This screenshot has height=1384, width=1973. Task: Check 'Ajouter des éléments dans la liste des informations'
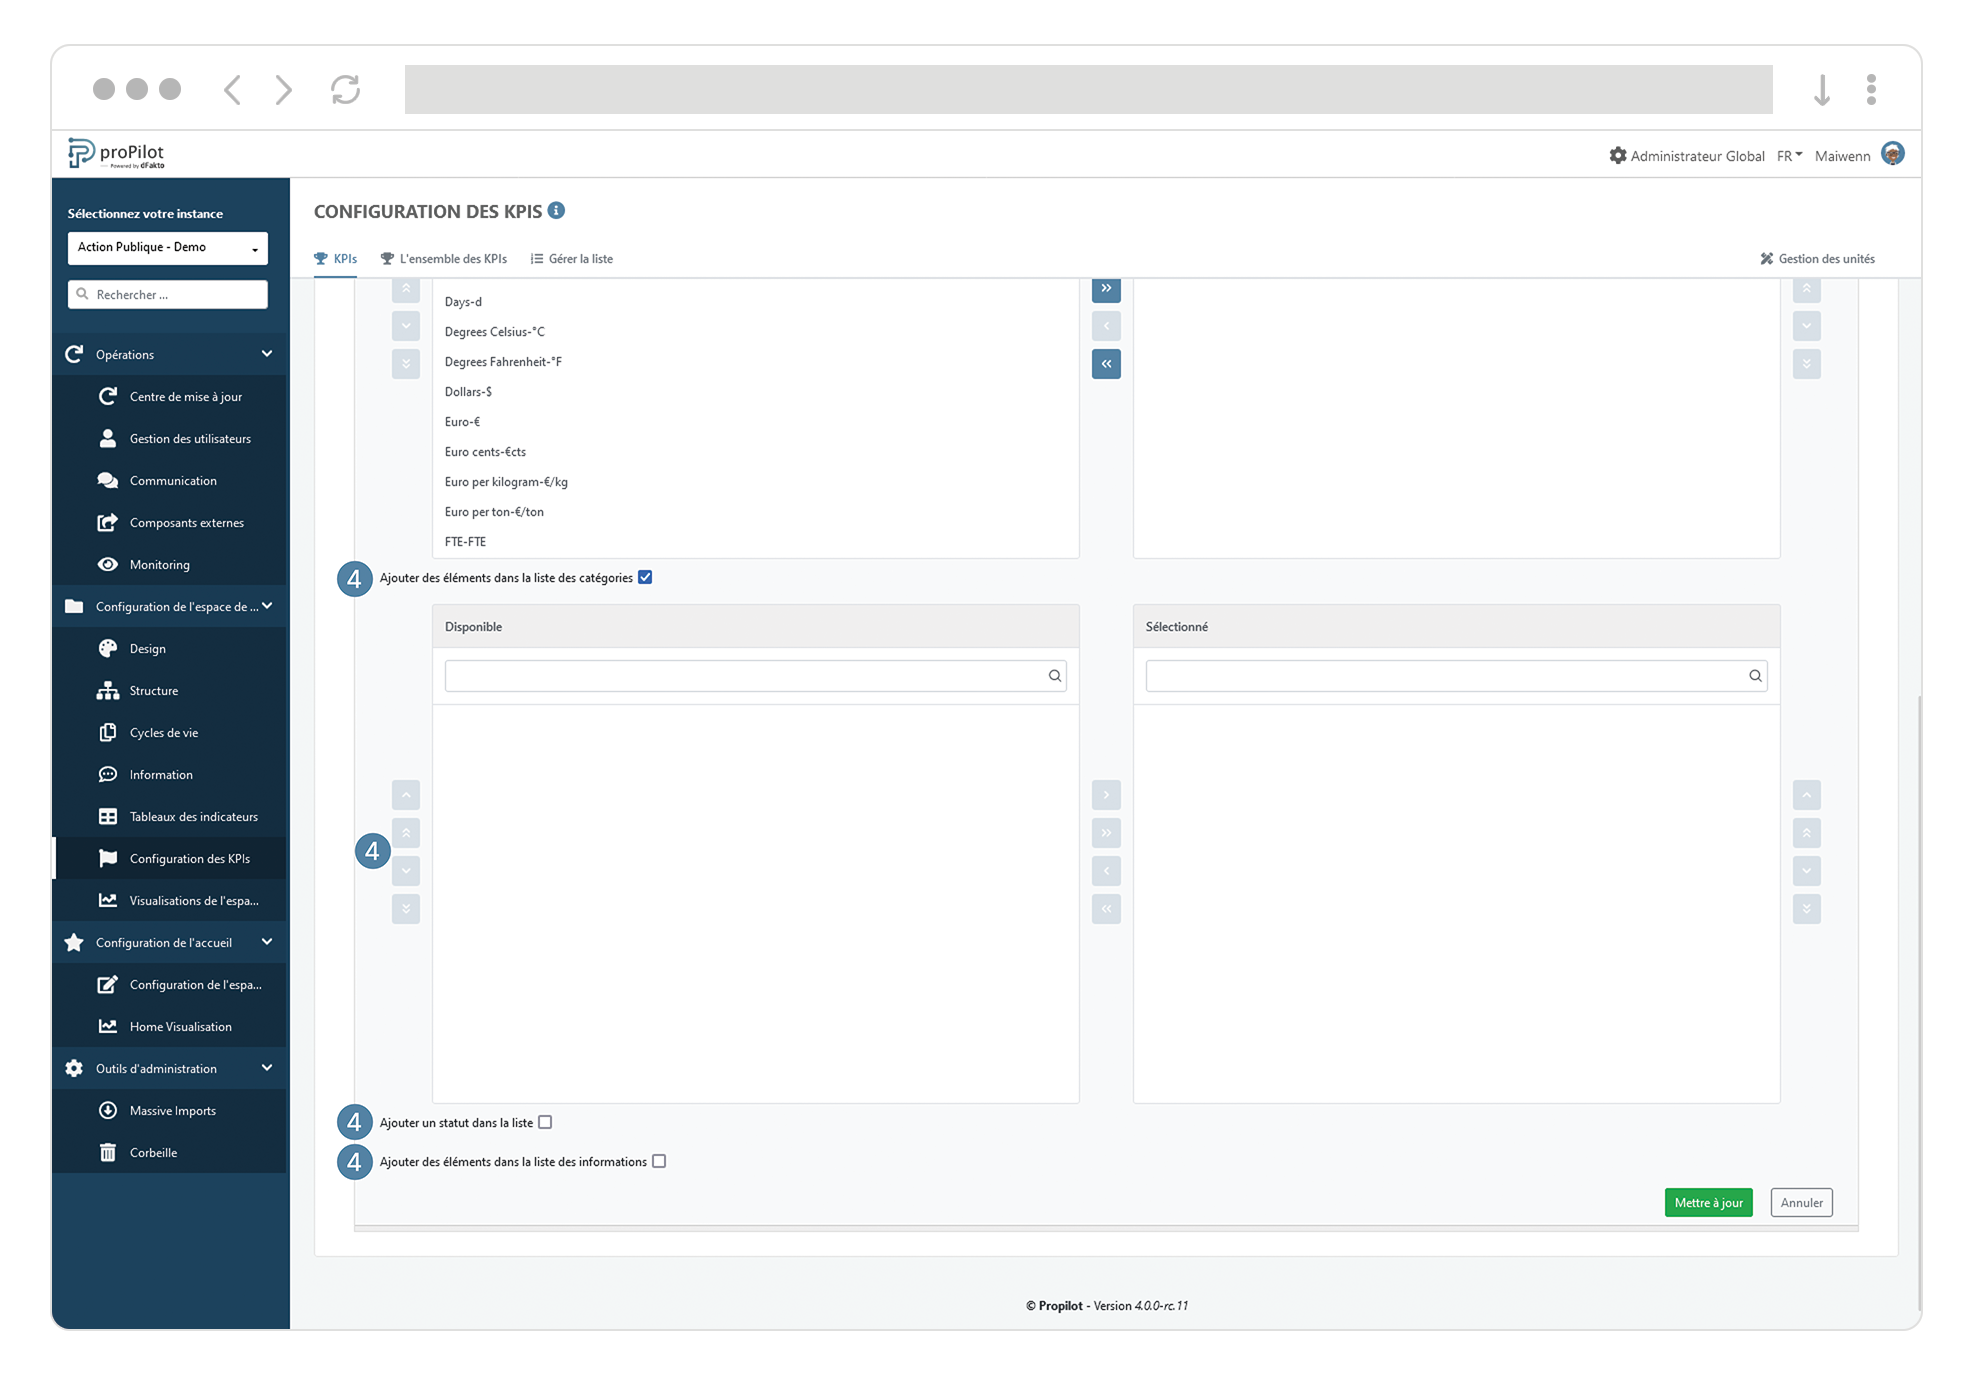(659, 1161)
